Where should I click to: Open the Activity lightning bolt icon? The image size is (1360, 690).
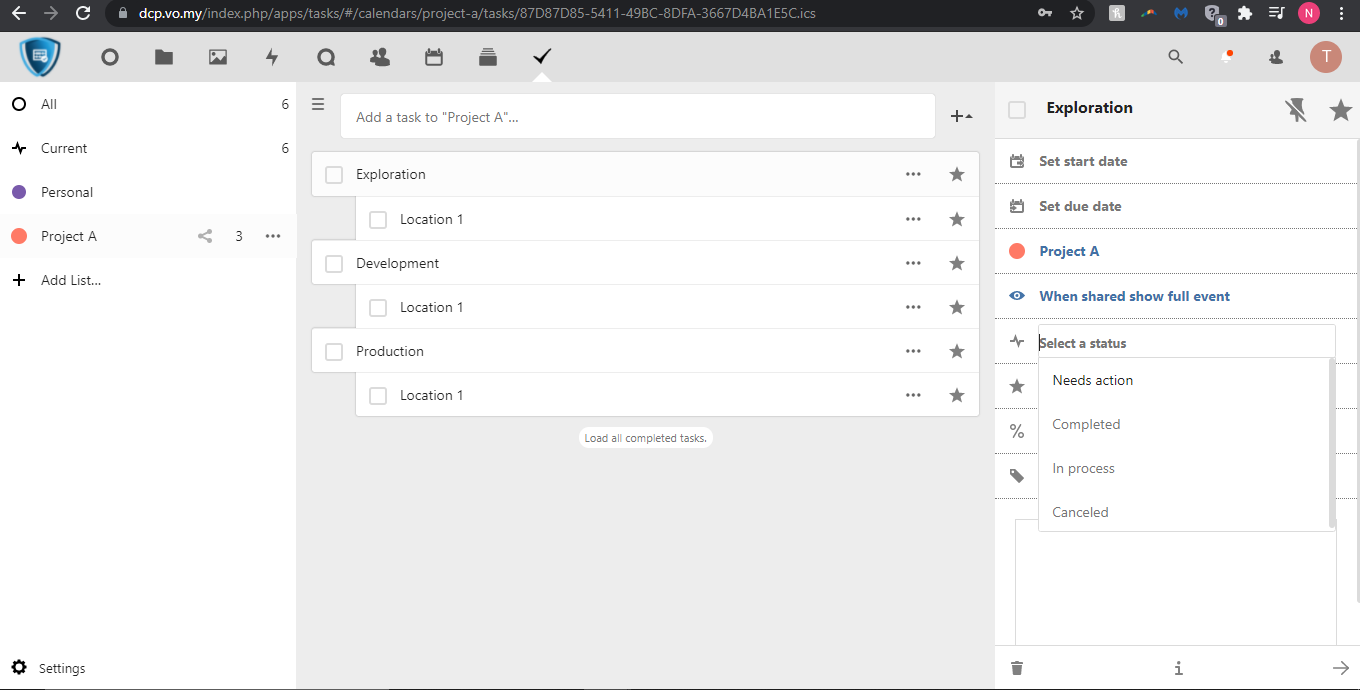[272, 58]
